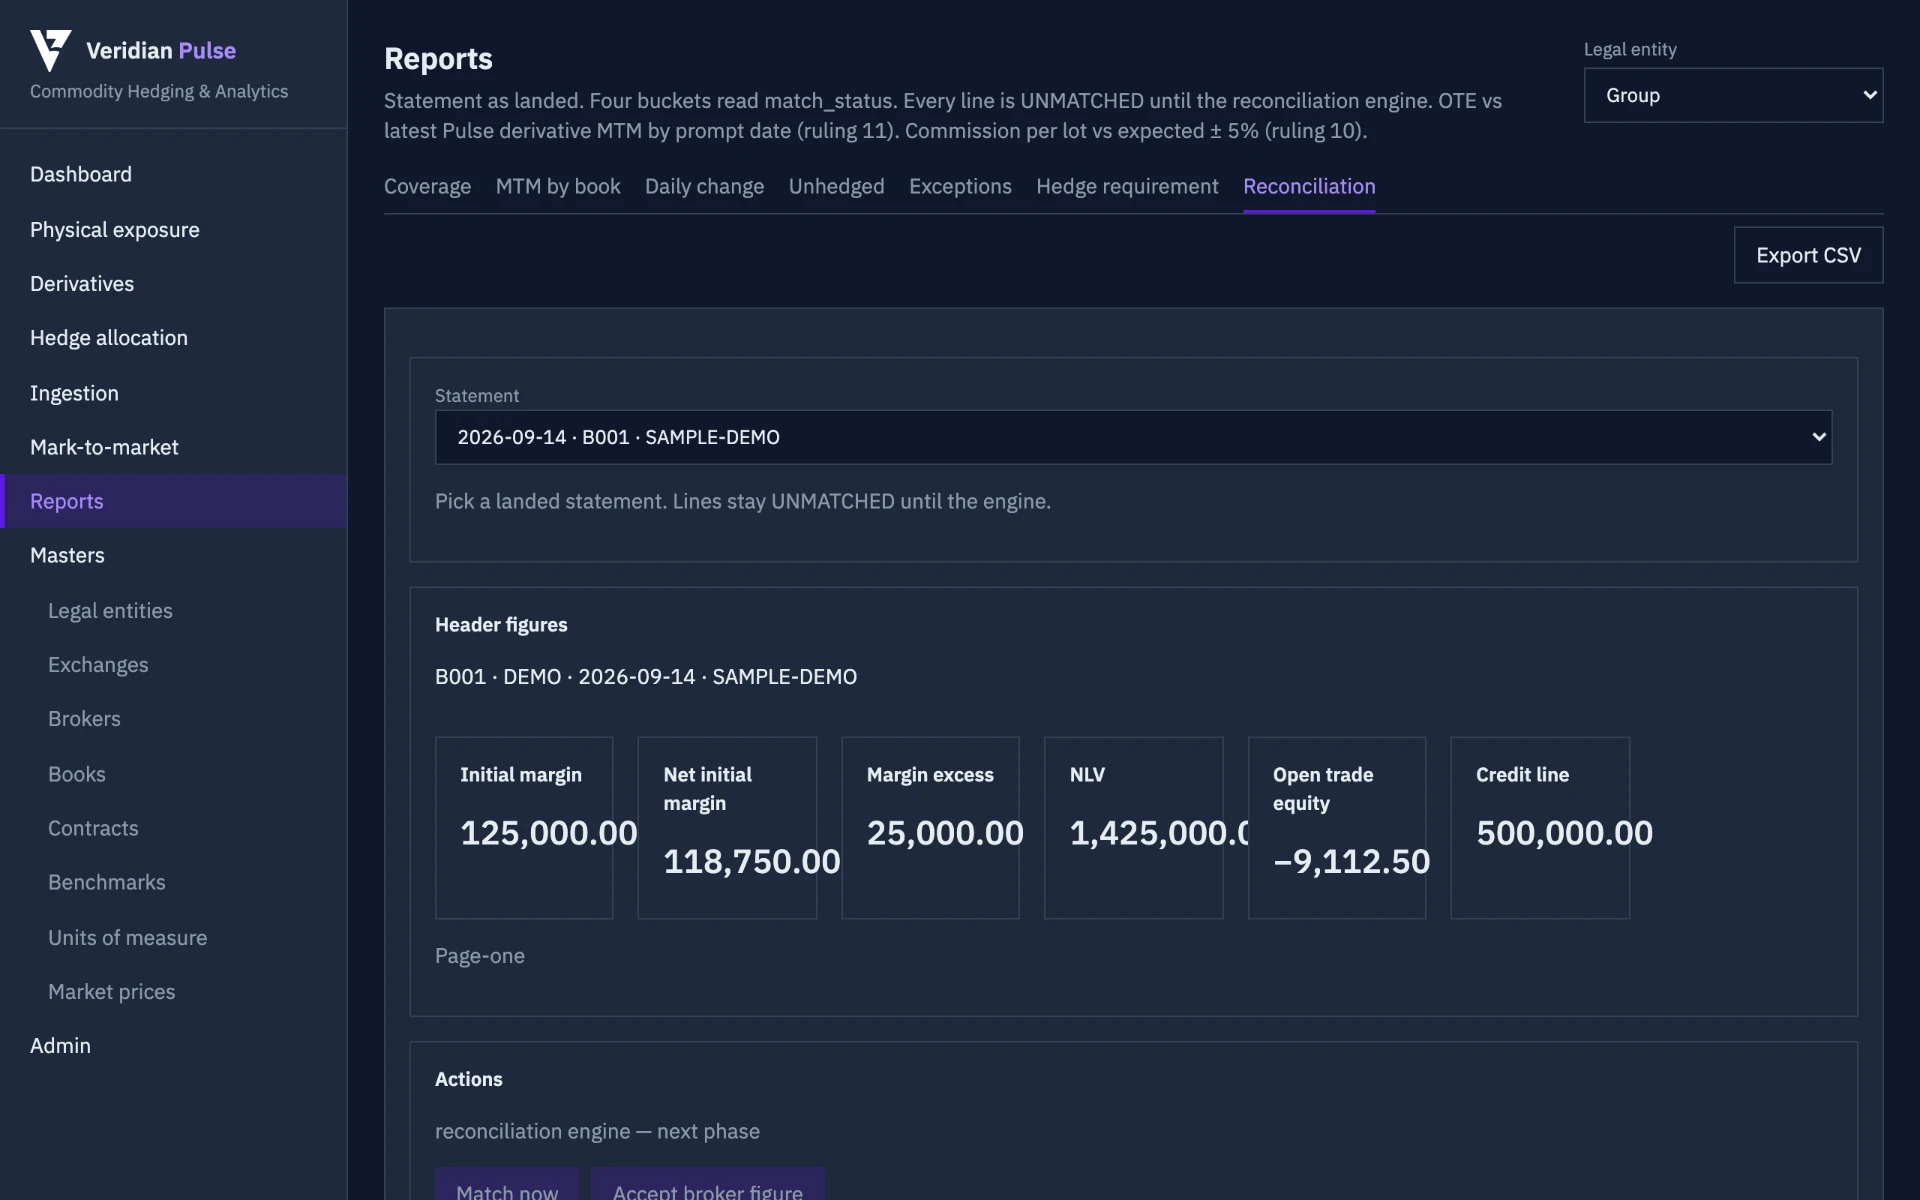Click the Match now button

point(507,1185)
